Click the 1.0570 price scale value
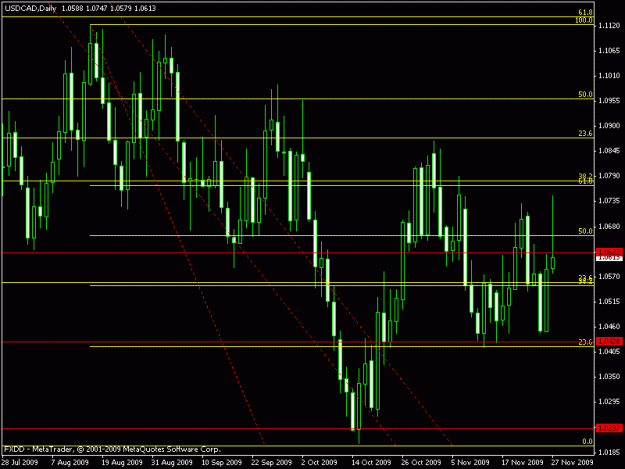 609,276
